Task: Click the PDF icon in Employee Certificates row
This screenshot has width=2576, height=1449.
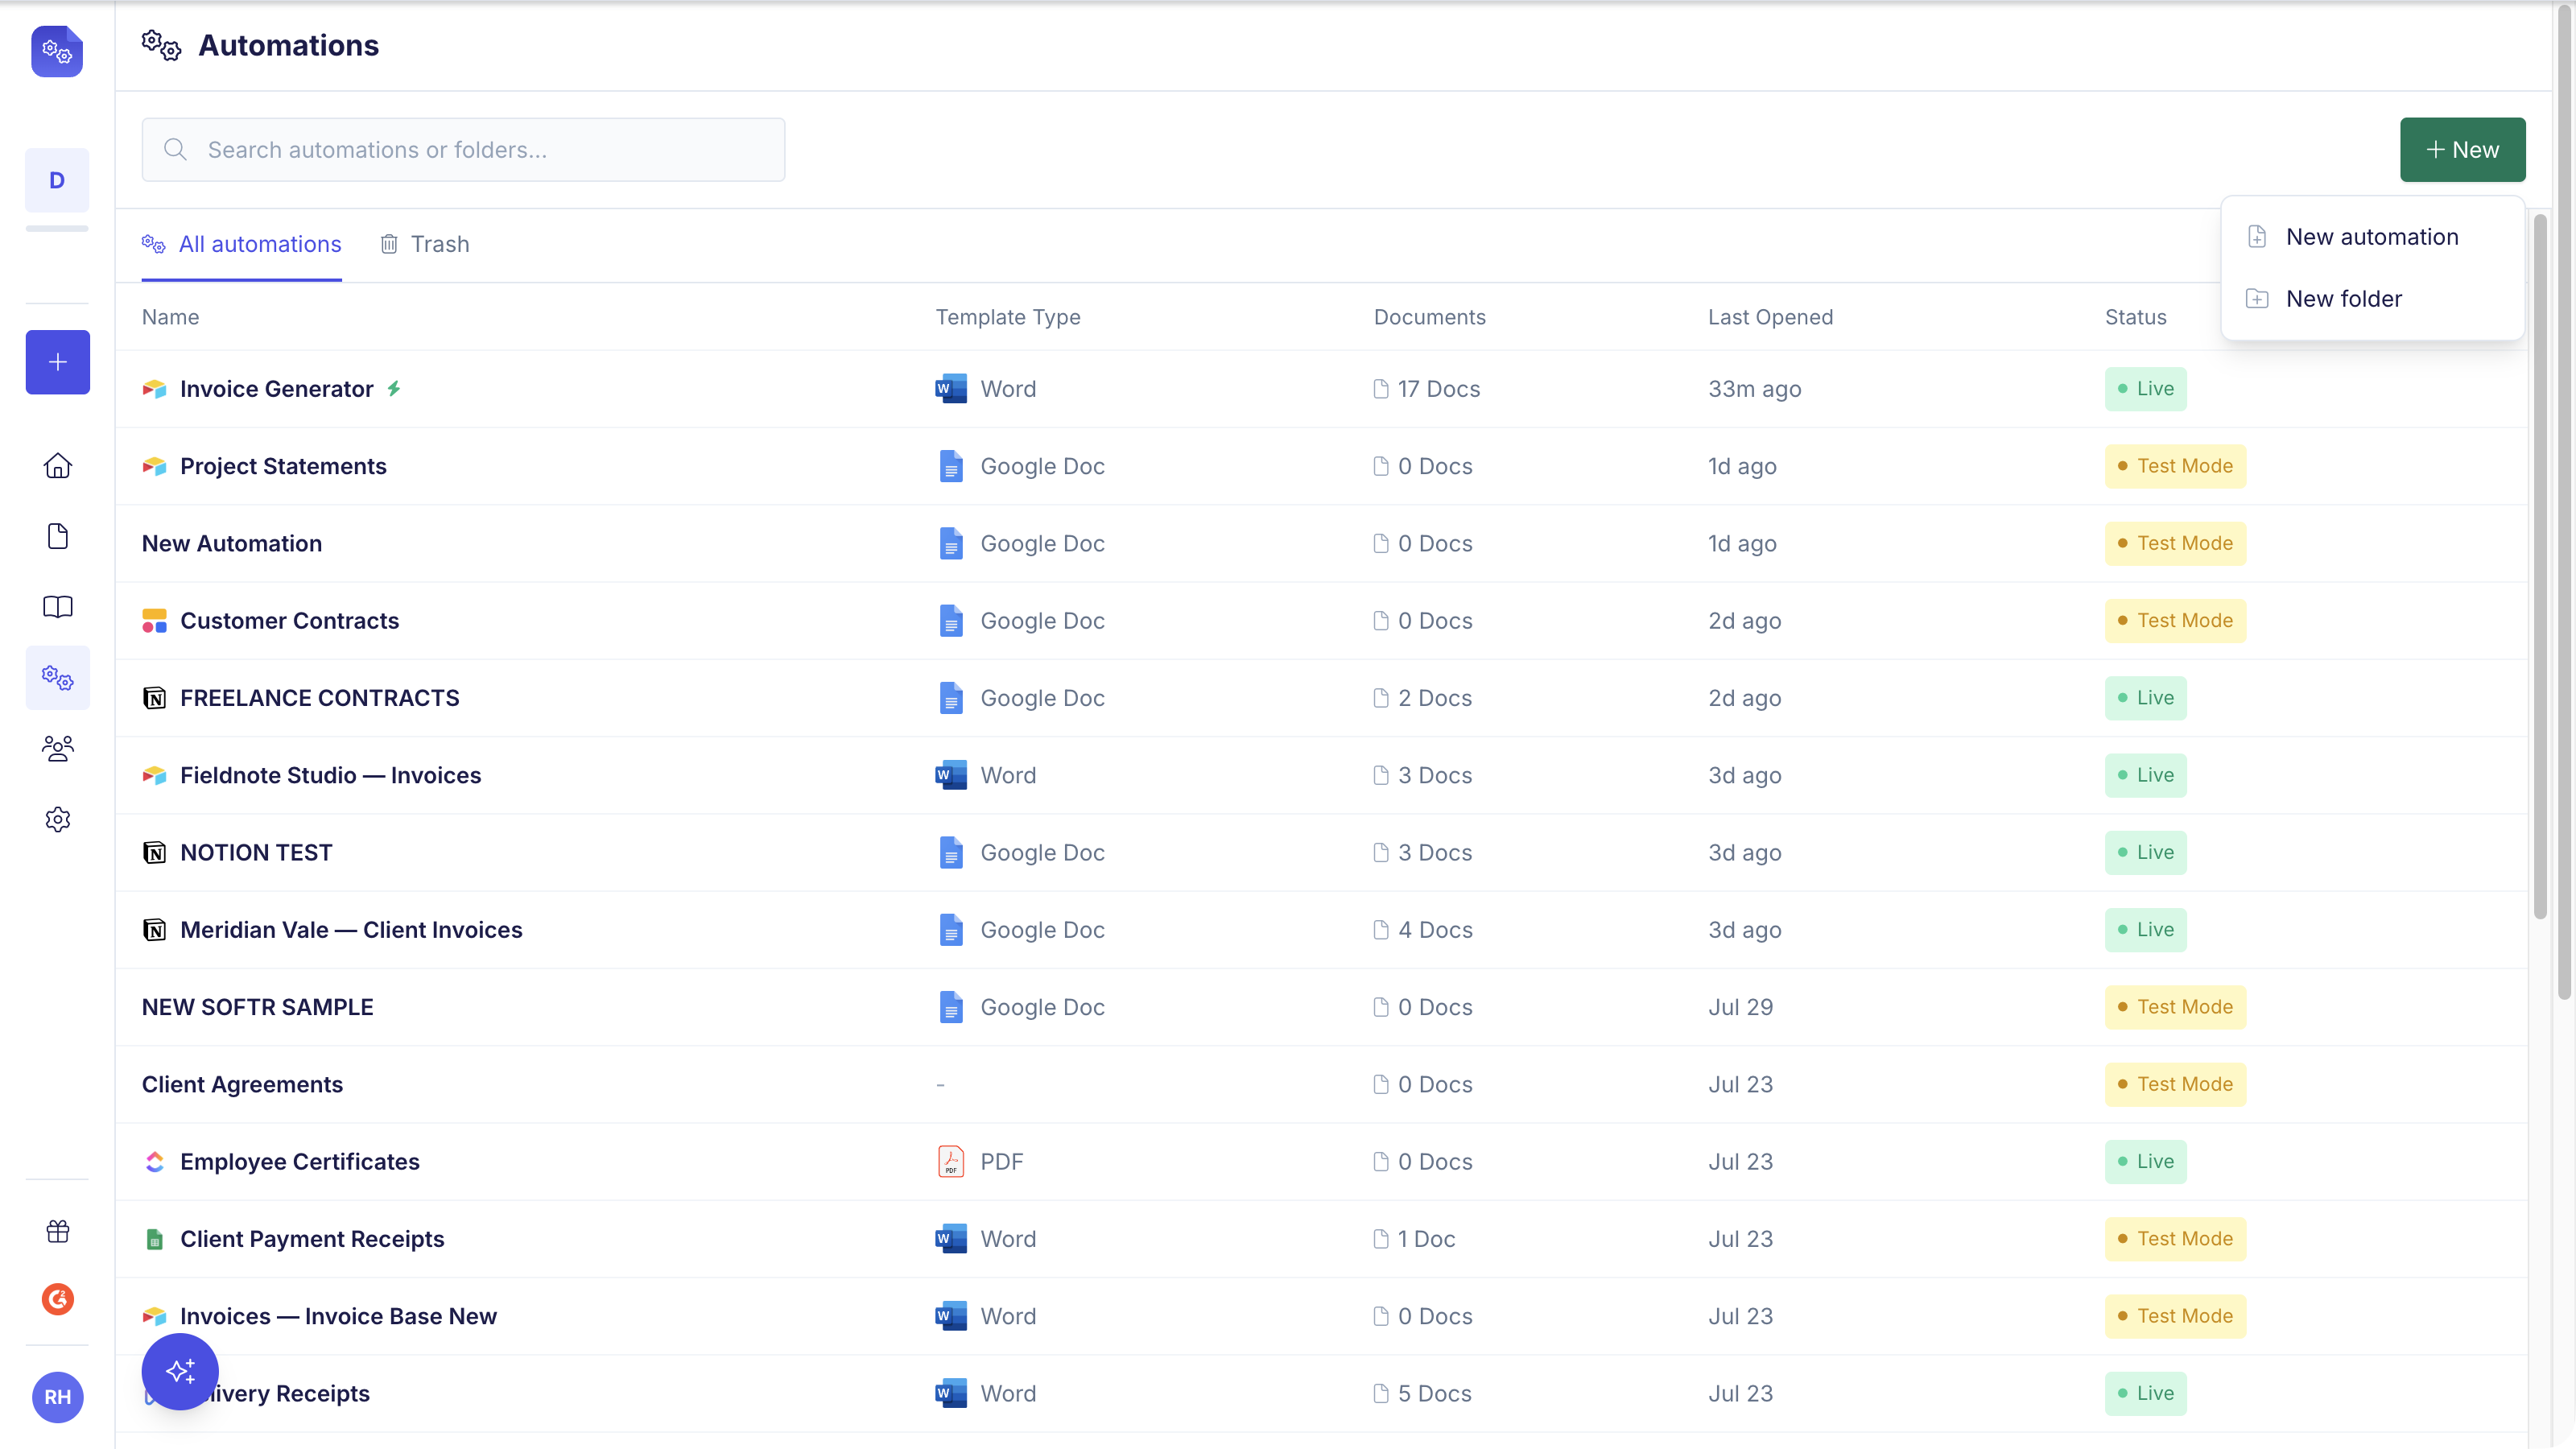Action: (x=950, y=1162)
